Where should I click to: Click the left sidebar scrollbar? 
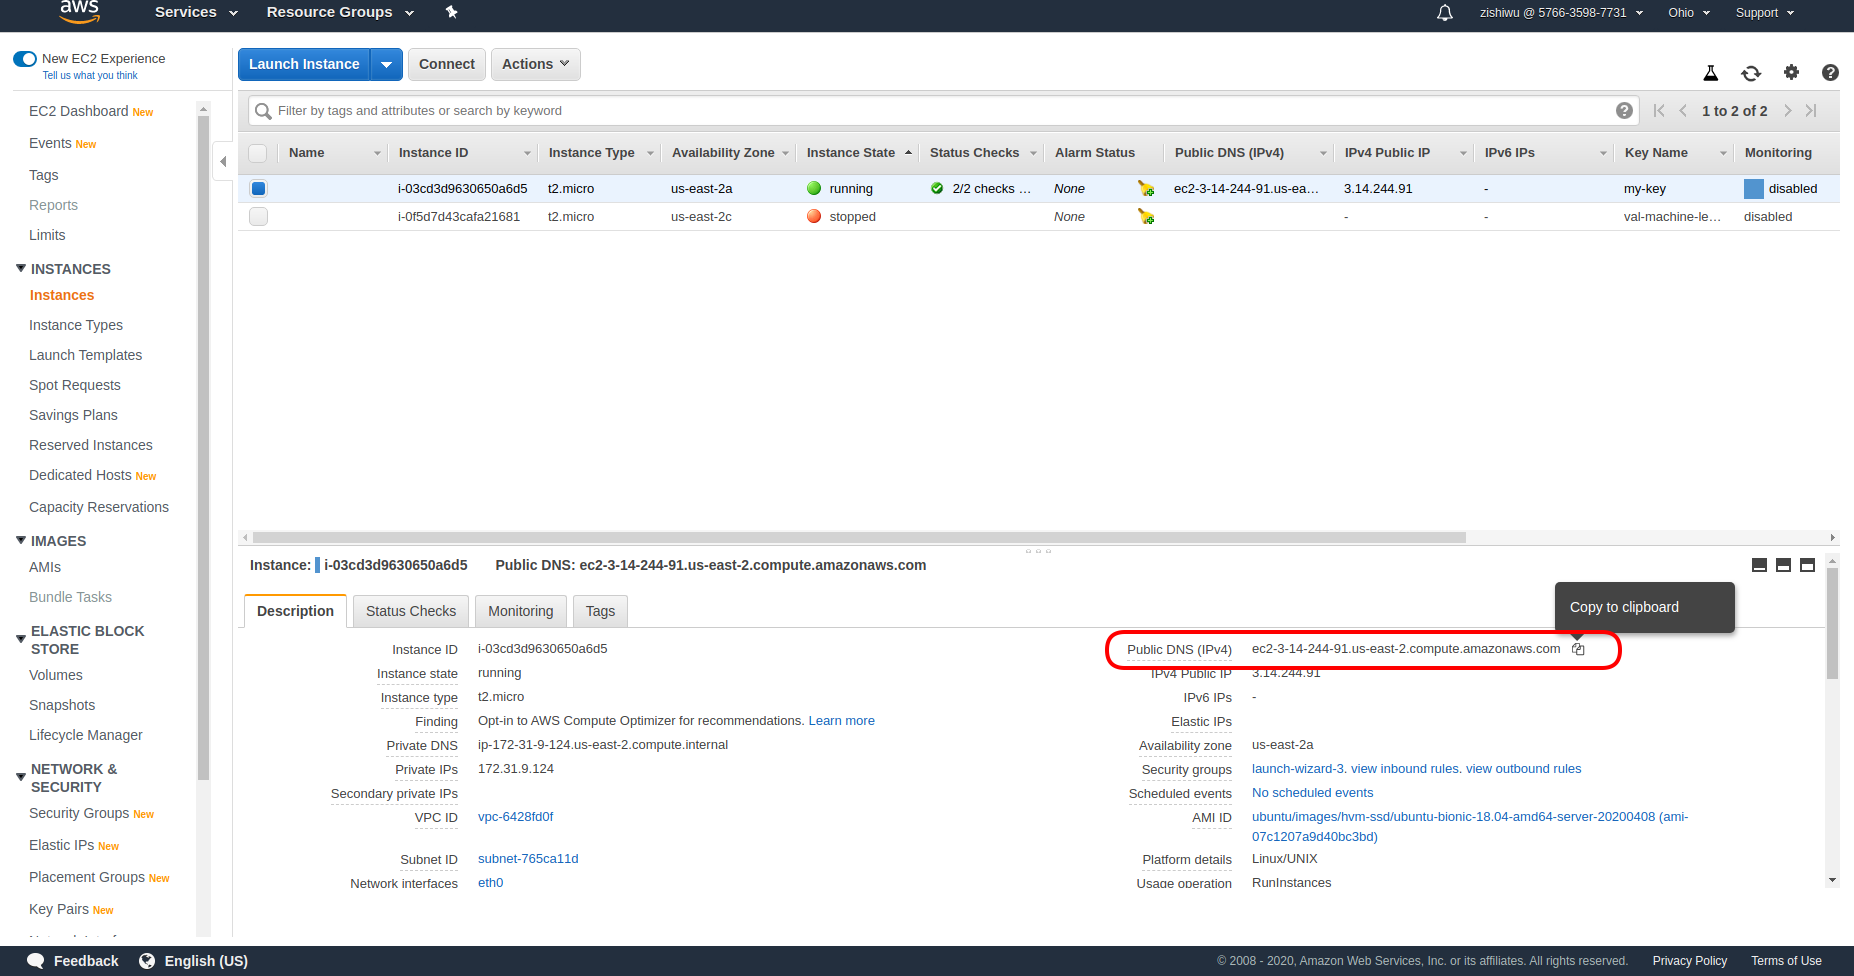point(203,448)
